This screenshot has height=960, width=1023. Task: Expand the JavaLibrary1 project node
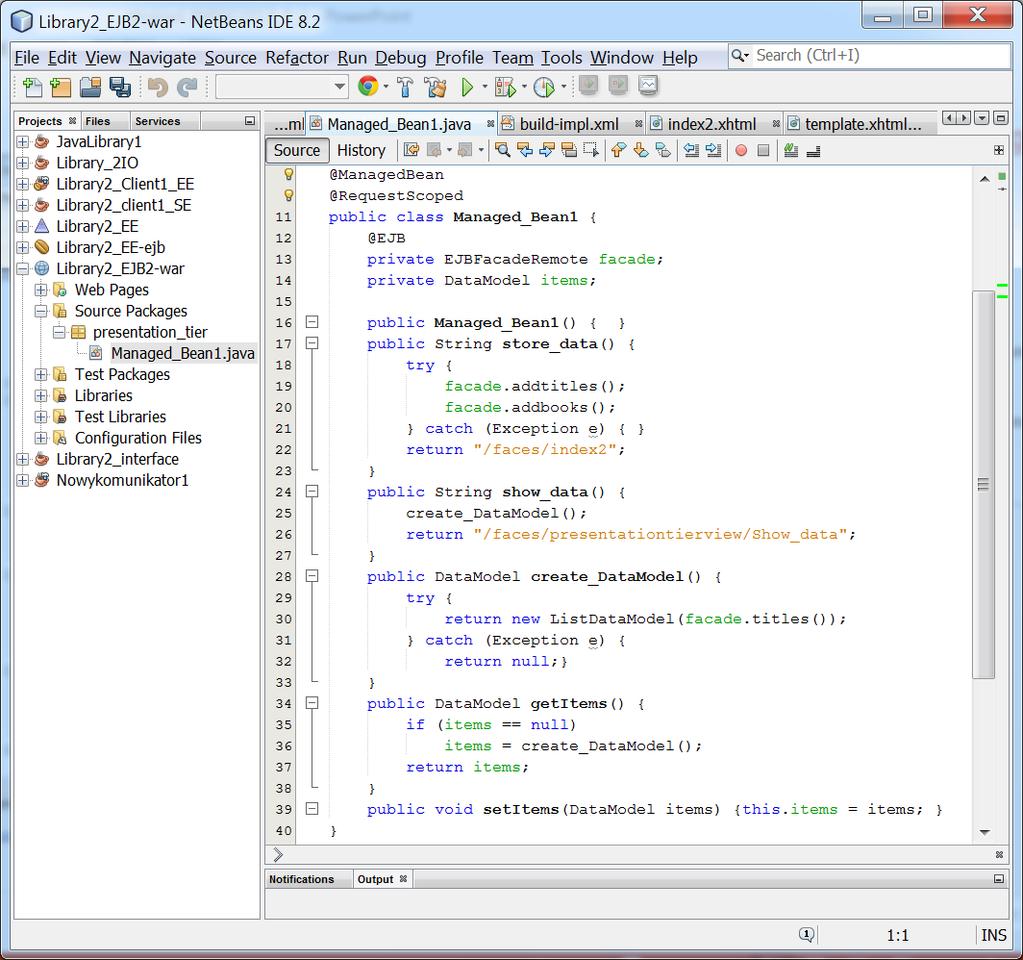point(22,142)
